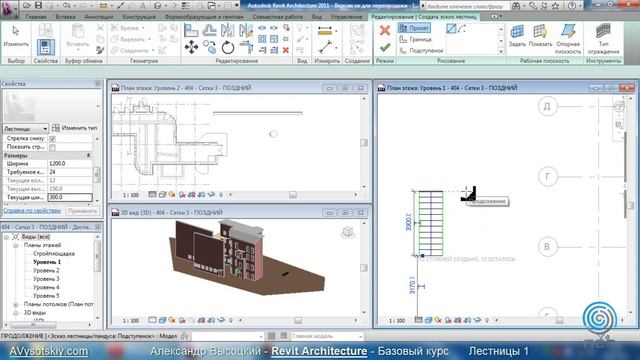
Task: Click the Array tool icon
Action: tap(262, 39)
